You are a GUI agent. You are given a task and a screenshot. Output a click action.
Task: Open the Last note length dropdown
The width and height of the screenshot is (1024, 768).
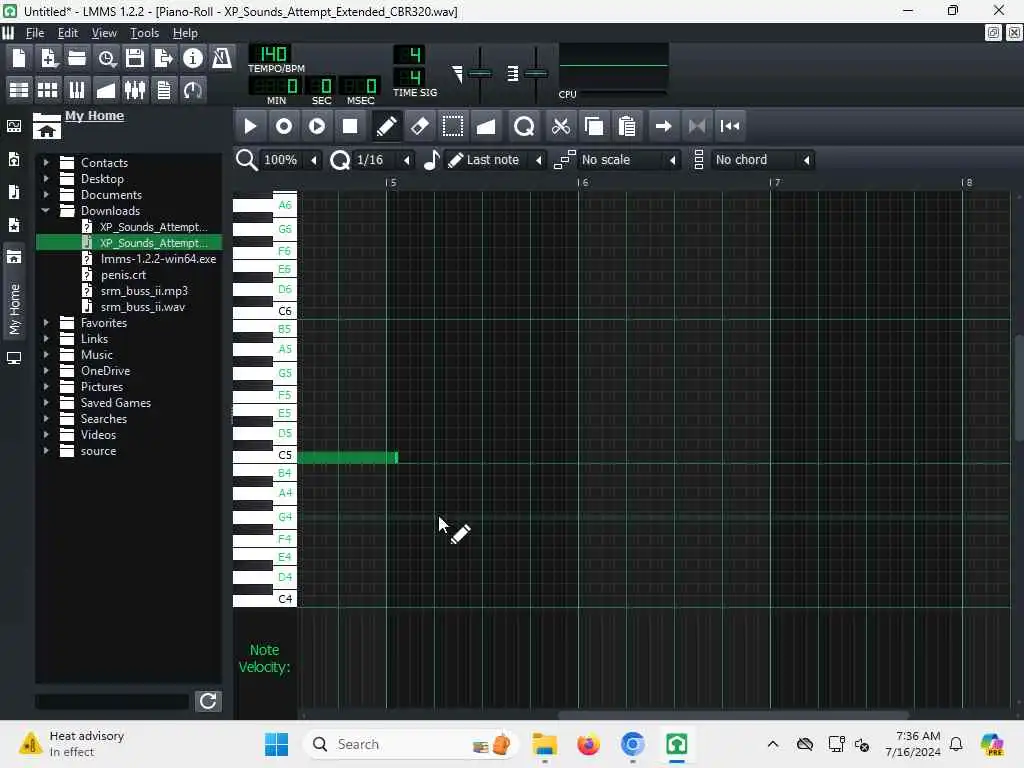496,160
